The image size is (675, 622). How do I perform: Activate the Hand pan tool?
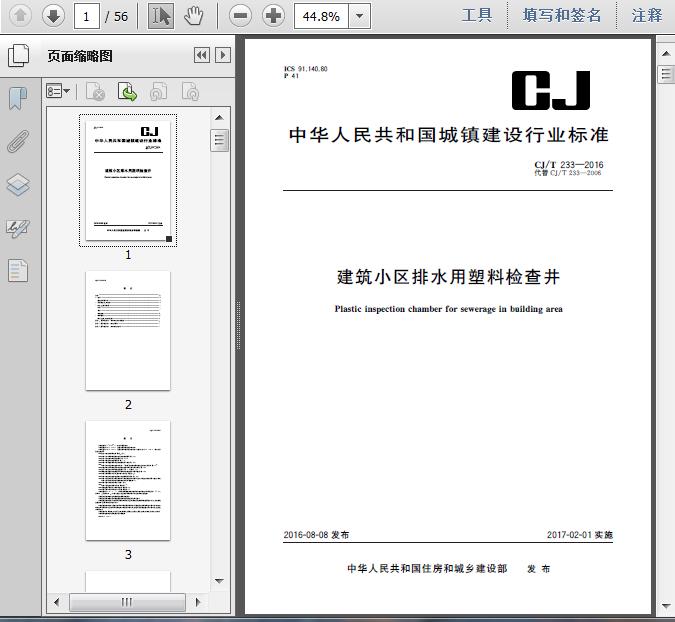tap(193, 15)
